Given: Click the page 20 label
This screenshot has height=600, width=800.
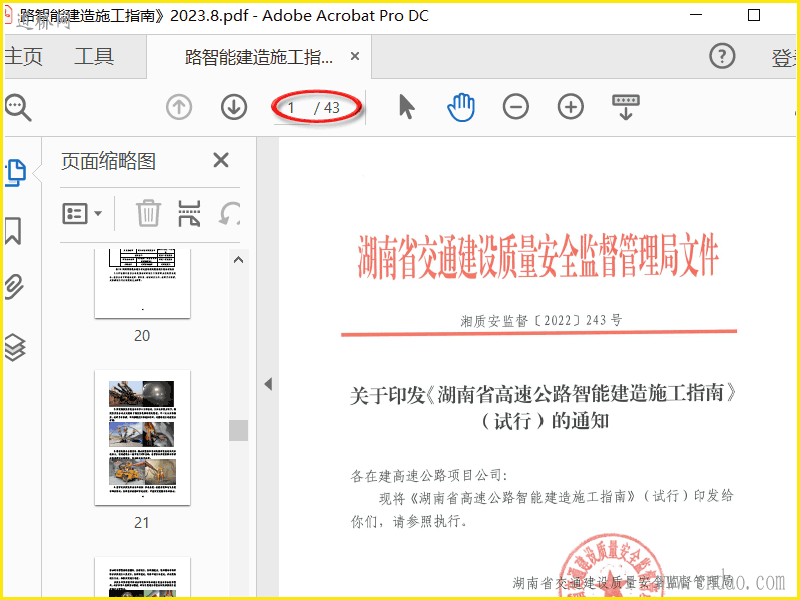Looking at the screenshot, I should tap(142, 336).
